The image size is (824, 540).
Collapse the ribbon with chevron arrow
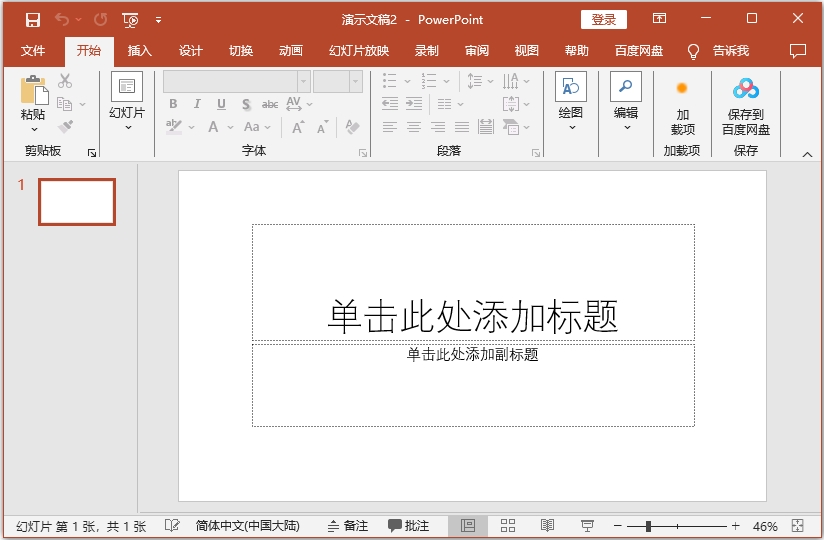807,153
